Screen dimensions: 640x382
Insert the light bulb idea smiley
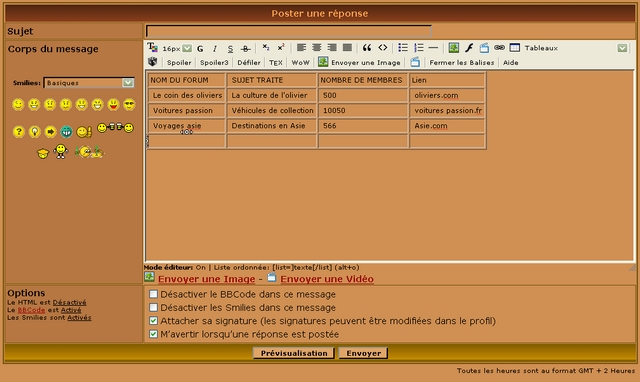pos(34,131)
